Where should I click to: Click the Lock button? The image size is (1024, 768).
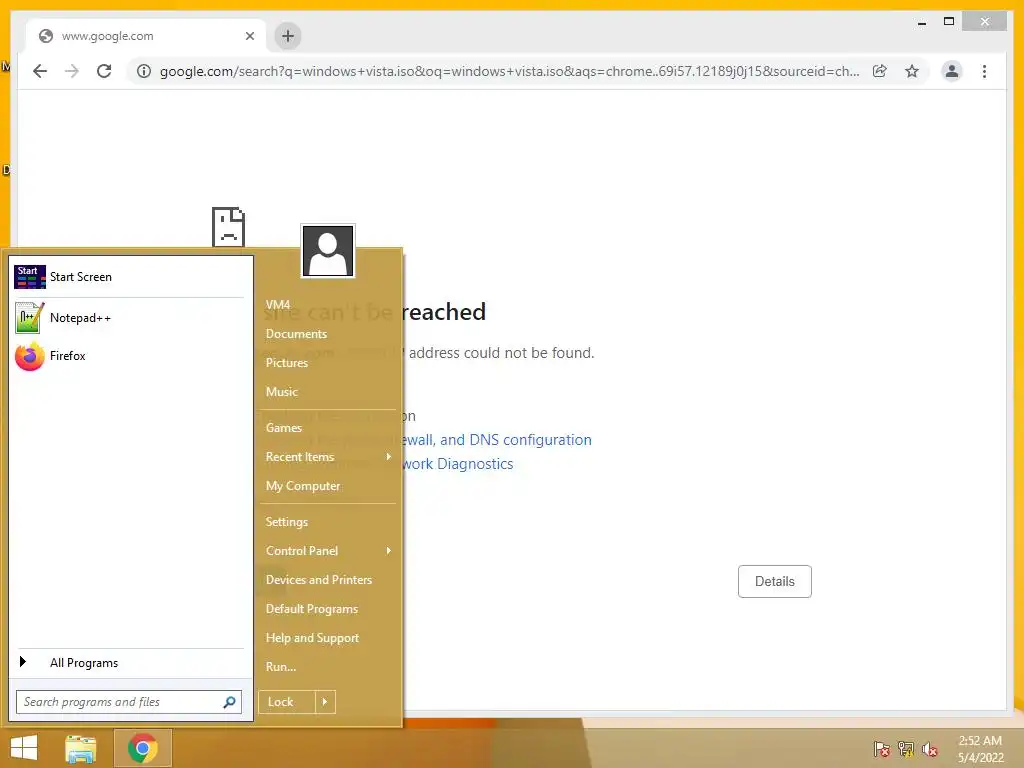(x=287, y=702)
